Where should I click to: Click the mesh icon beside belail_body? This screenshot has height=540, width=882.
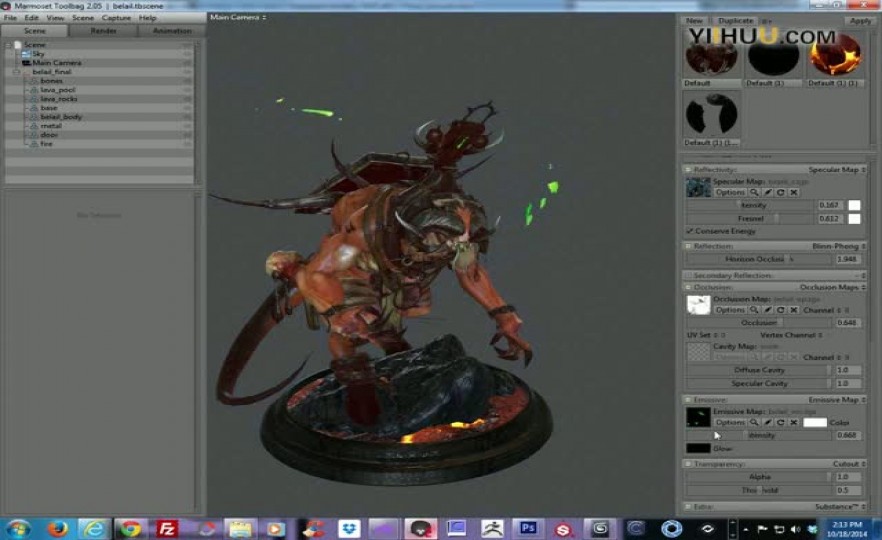point(34,117)
